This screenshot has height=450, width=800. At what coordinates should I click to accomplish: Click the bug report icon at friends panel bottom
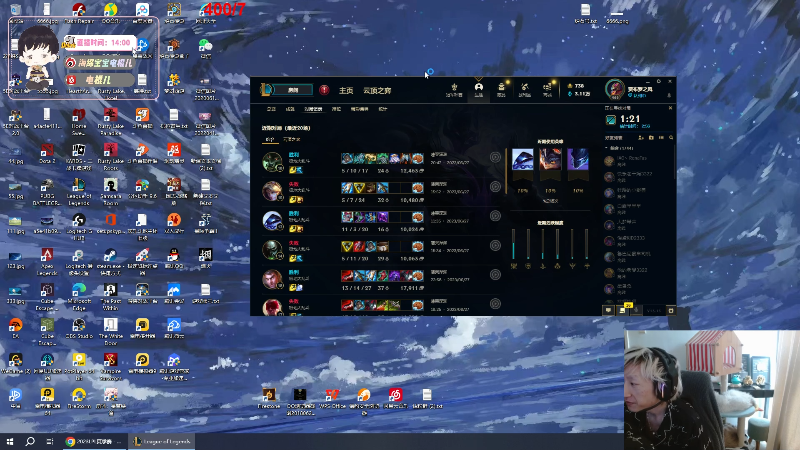pyautogui.click(x=671, y=310)
